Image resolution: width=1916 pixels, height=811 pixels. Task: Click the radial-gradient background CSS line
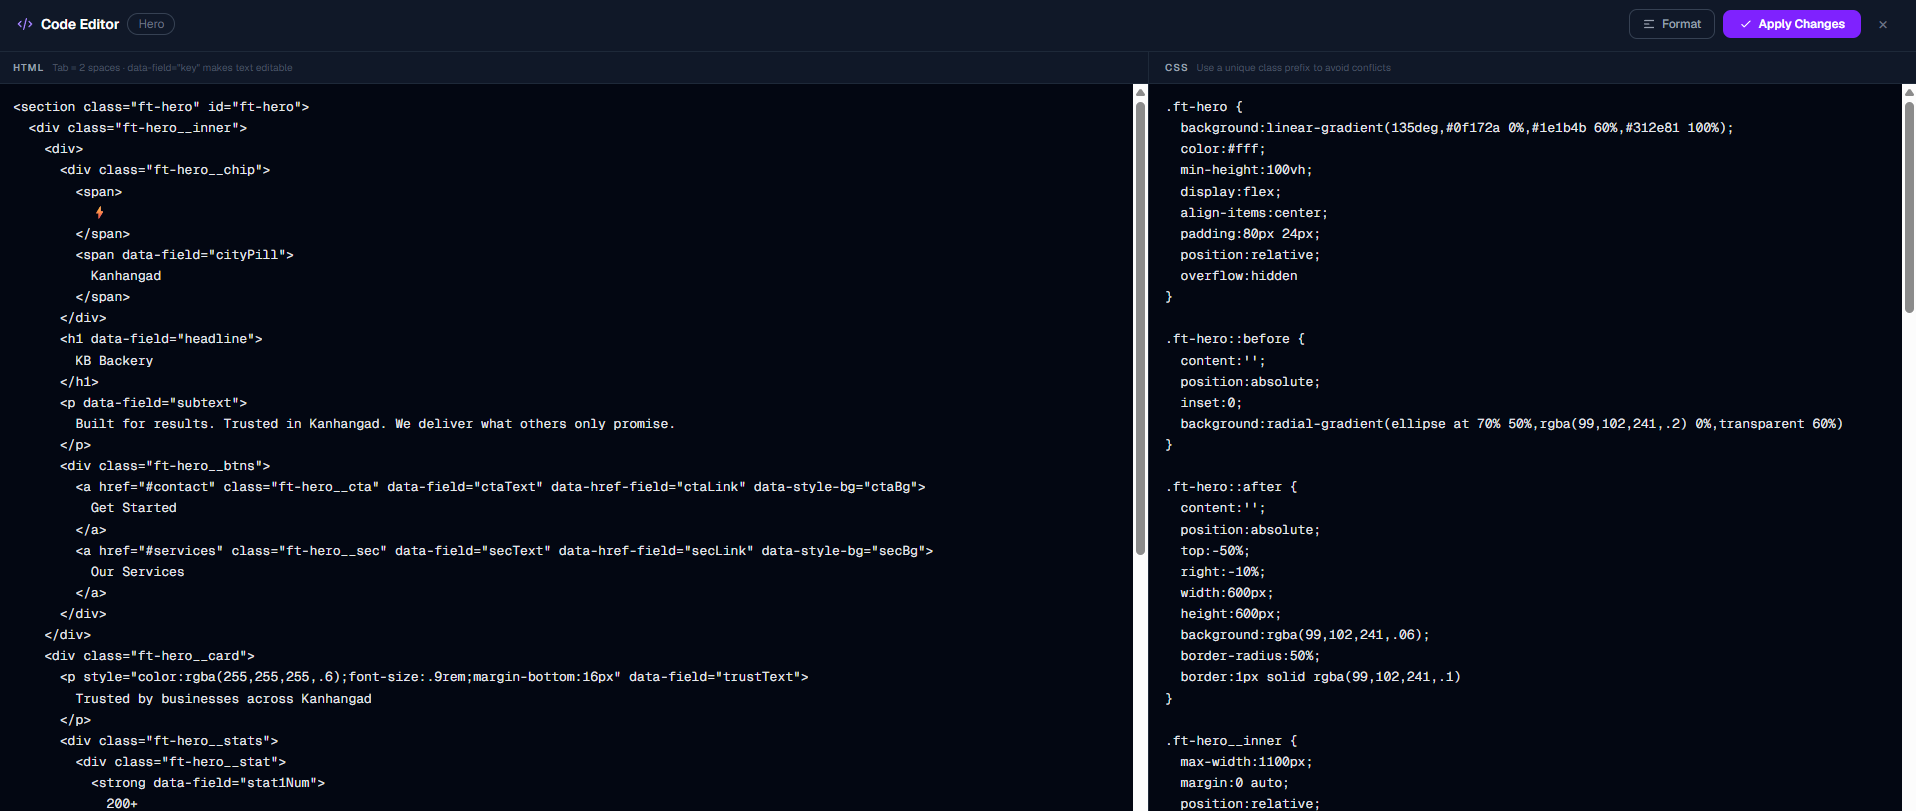coord(1512,424)
